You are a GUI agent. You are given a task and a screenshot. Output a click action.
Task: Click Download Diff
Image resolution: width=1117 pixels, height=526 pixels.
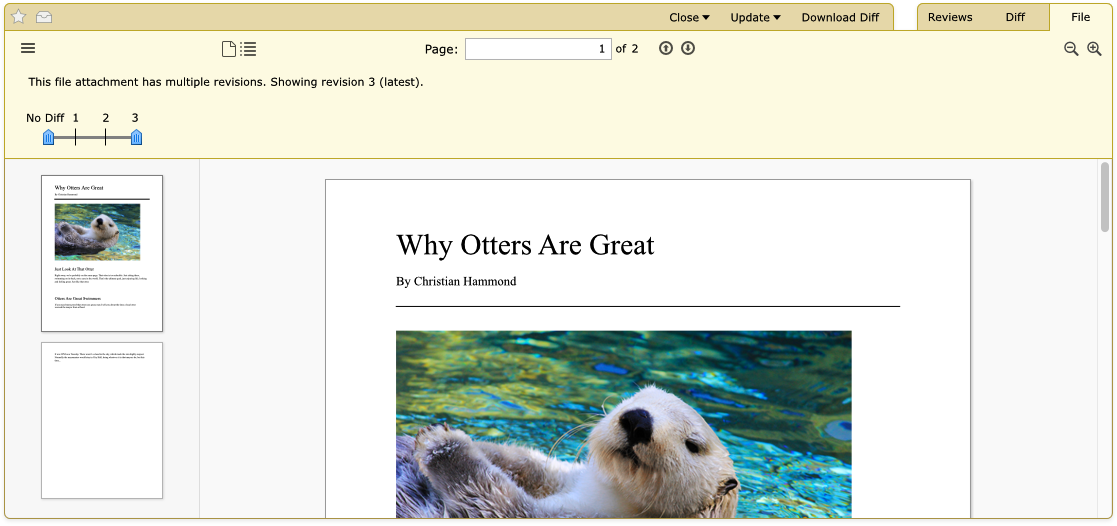coord(840,18)
